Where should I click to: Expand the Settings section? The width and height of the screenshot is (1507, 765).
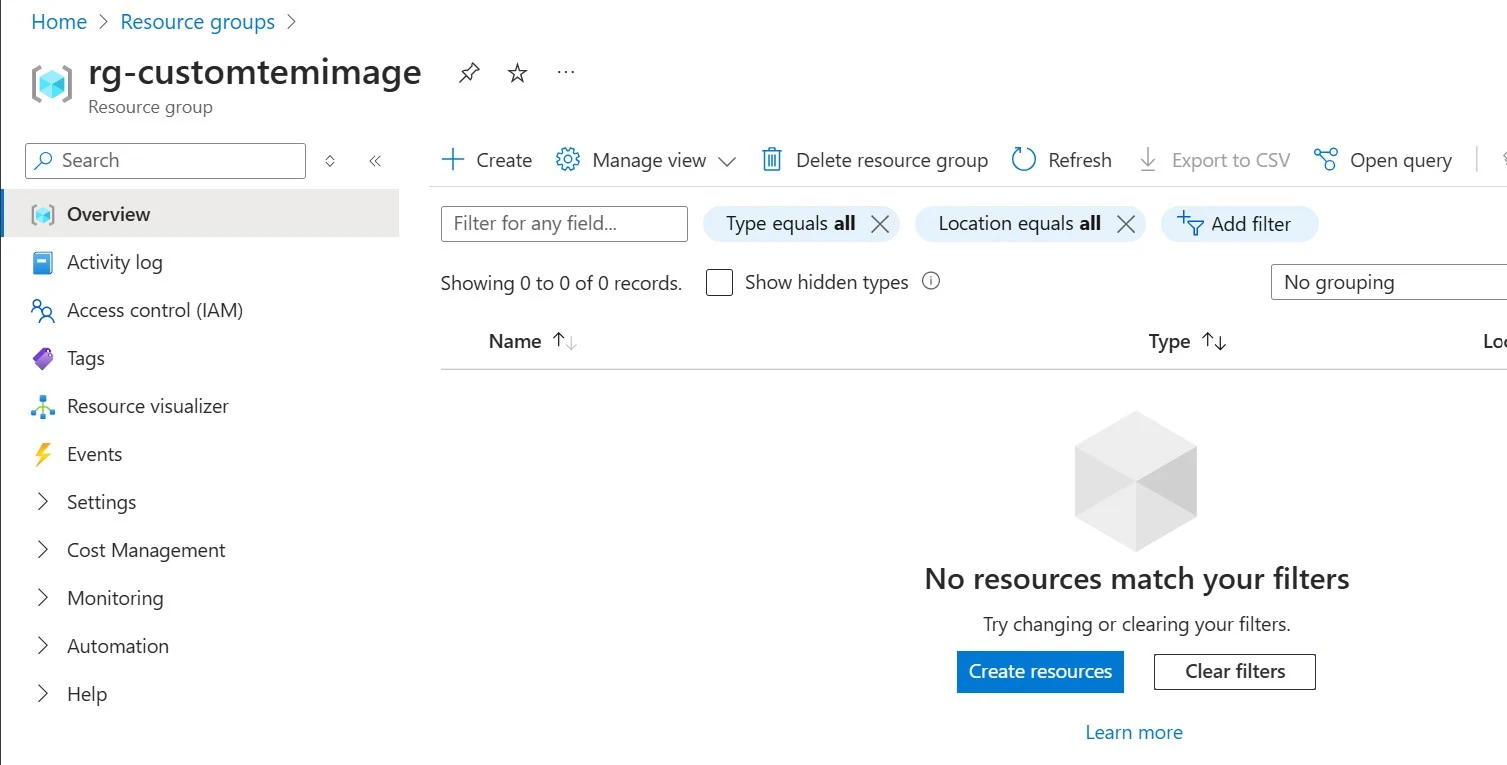(43, 502)
